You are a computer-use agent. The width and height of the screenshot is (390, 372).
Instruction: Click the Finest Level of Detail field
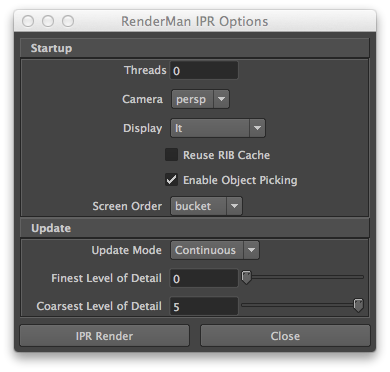204,278
